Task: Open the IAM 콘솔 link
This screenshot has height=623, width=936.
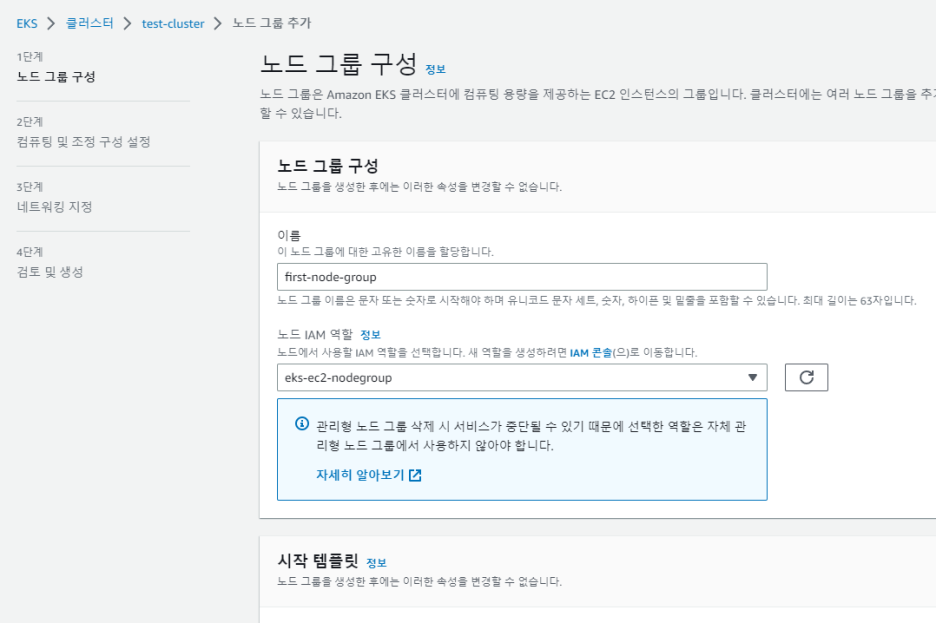Action: point(592,353)
